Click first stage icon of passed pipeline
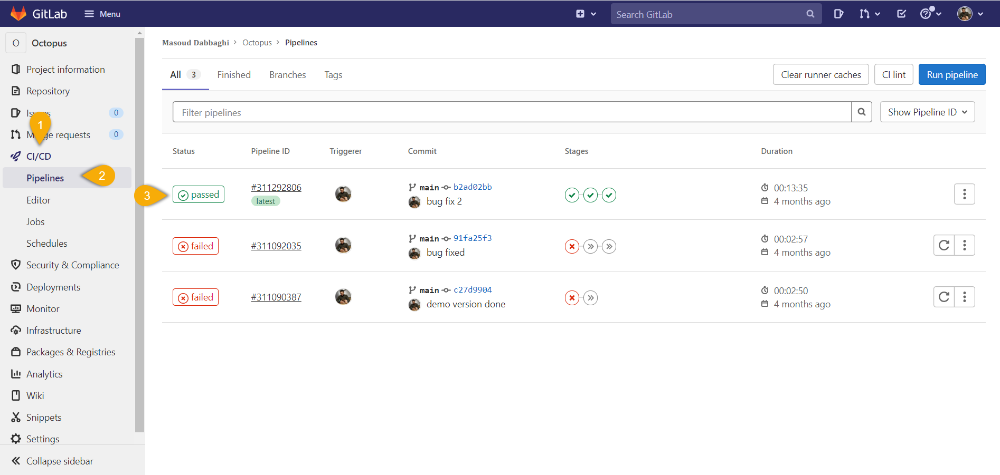The image size is (1000, 475). [x=572, y=194]
